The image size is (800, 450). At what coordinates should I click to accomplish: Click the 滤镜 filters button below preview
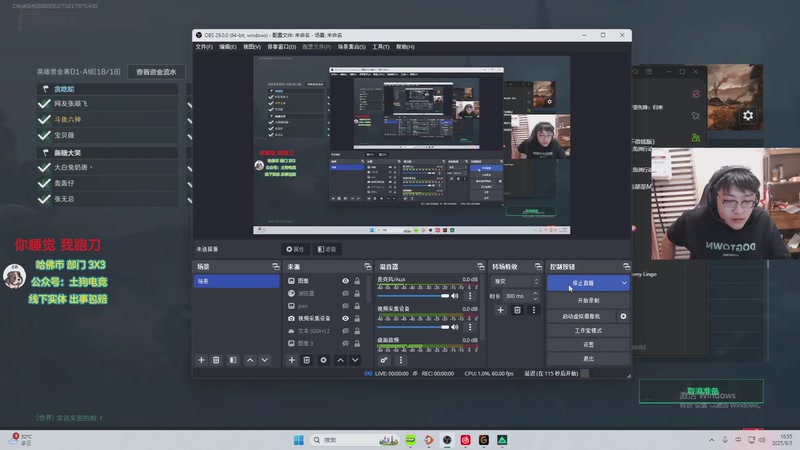(327, 249)
